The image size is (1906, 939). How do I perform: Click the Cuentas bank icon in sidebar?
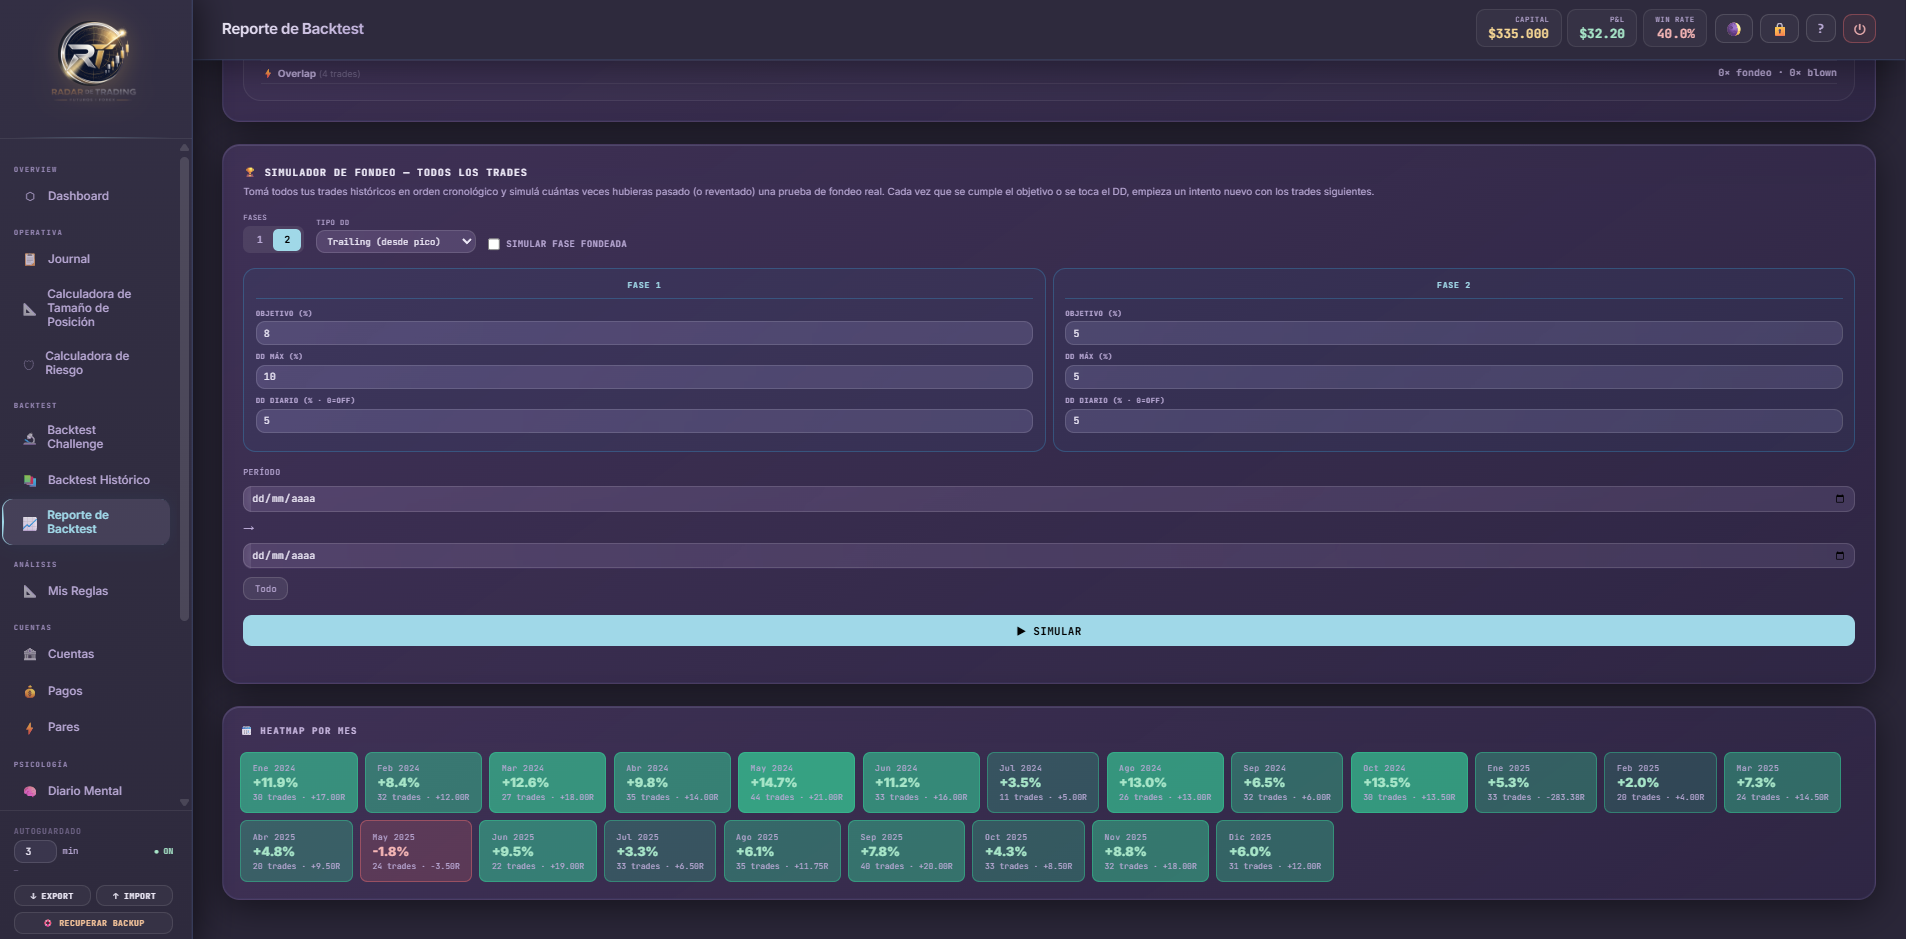tap(30, 654)
